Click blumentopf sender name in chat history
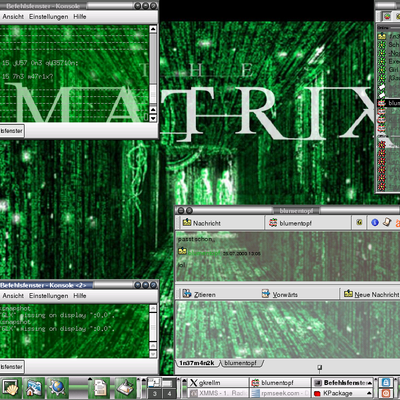This screenshot has height=400, width=400. point(204,253)
